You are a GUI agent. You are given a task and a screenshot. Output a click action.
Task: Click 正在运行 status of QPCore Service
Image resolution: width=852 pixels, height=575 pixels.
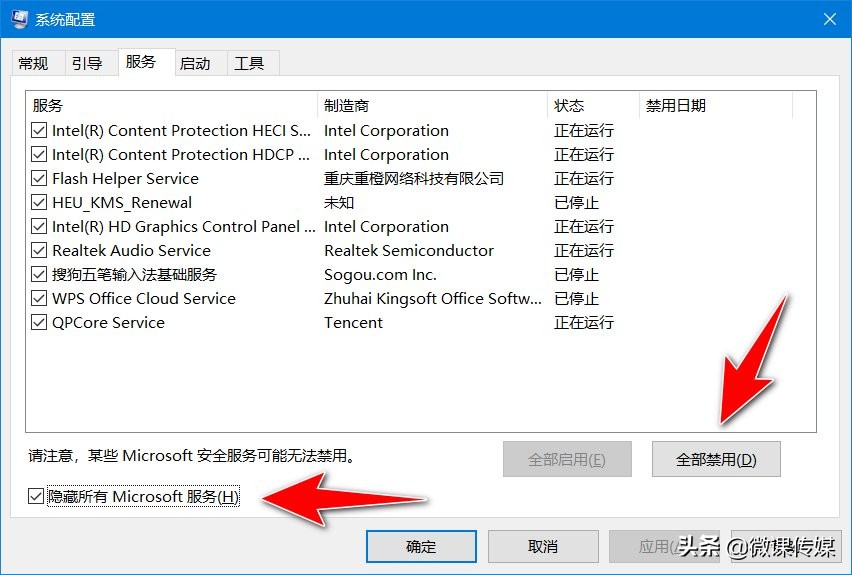pos(584,322)
